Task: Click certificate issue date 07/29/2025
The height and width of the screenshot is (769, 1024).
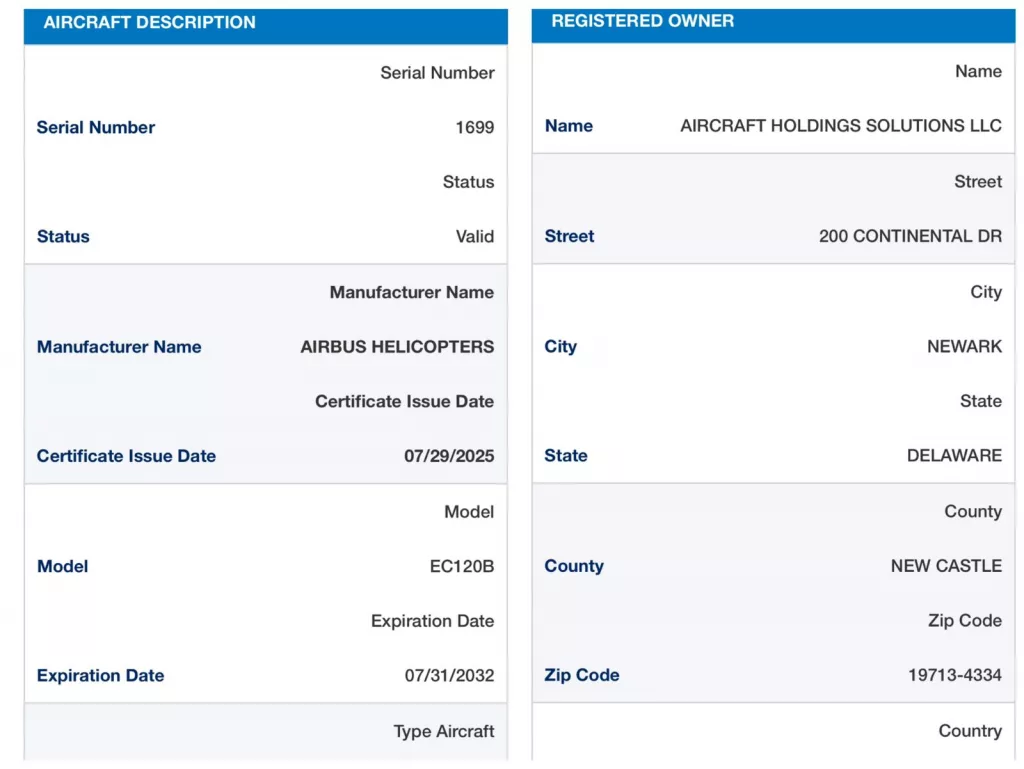Action: pos(449,456)
